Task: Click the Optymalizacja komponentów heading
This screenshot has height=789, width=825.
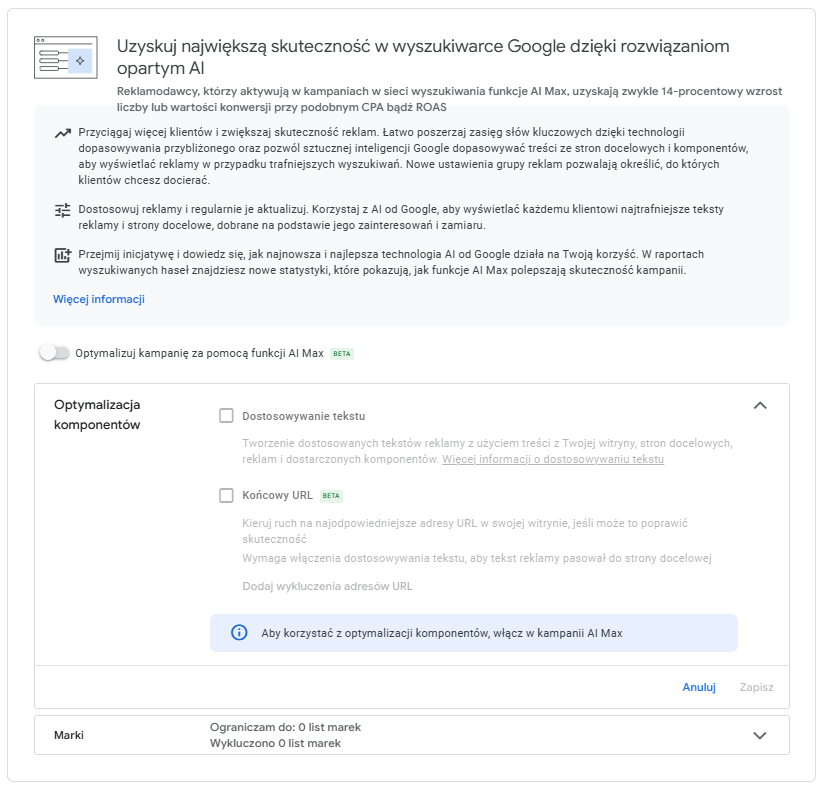Action: [97, 414]
